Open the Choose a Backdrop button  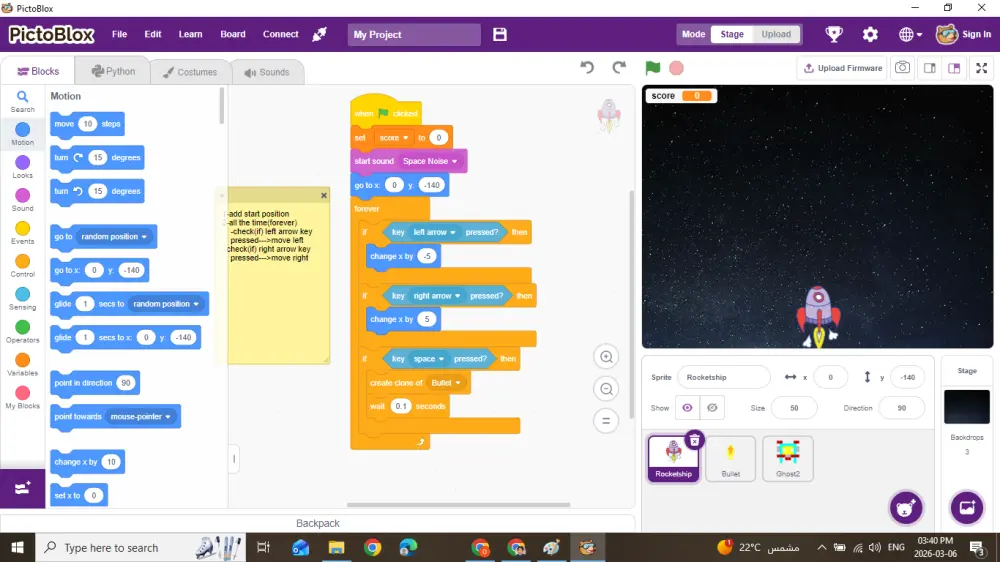click(967, 508)
